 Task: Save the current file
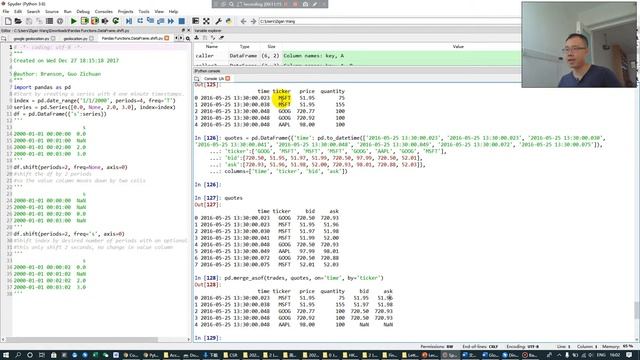point(29,21)
